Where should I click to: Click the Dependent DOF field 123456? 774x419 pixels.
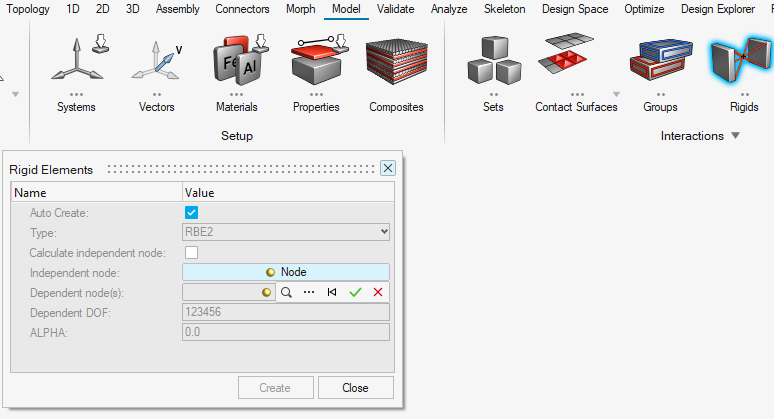click(286, 312)
